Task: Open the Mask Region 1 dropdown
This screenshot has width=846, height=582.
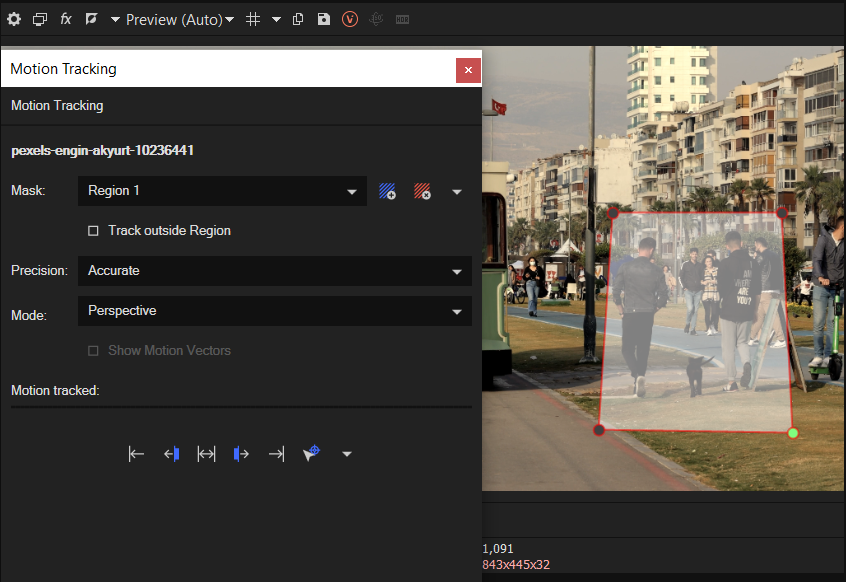Action: pyautogui.click(x=222, y=191)
